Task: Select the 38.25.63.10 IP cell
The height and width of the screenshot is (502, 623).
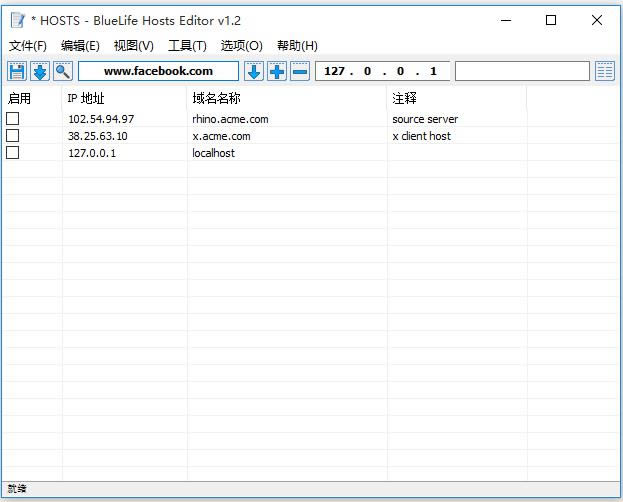Action: click(x=98, y=136)
